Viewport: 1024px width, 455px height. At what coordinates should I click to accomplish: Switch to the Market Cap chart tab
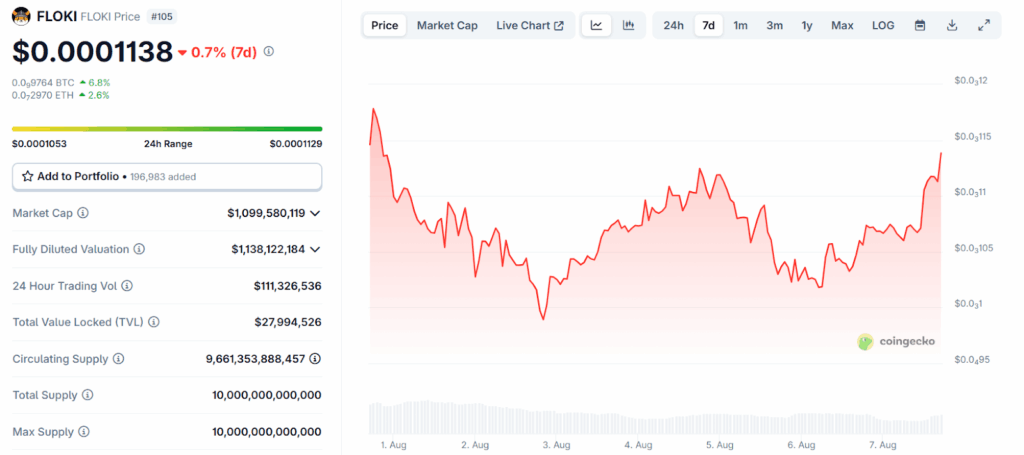[447, 25]
